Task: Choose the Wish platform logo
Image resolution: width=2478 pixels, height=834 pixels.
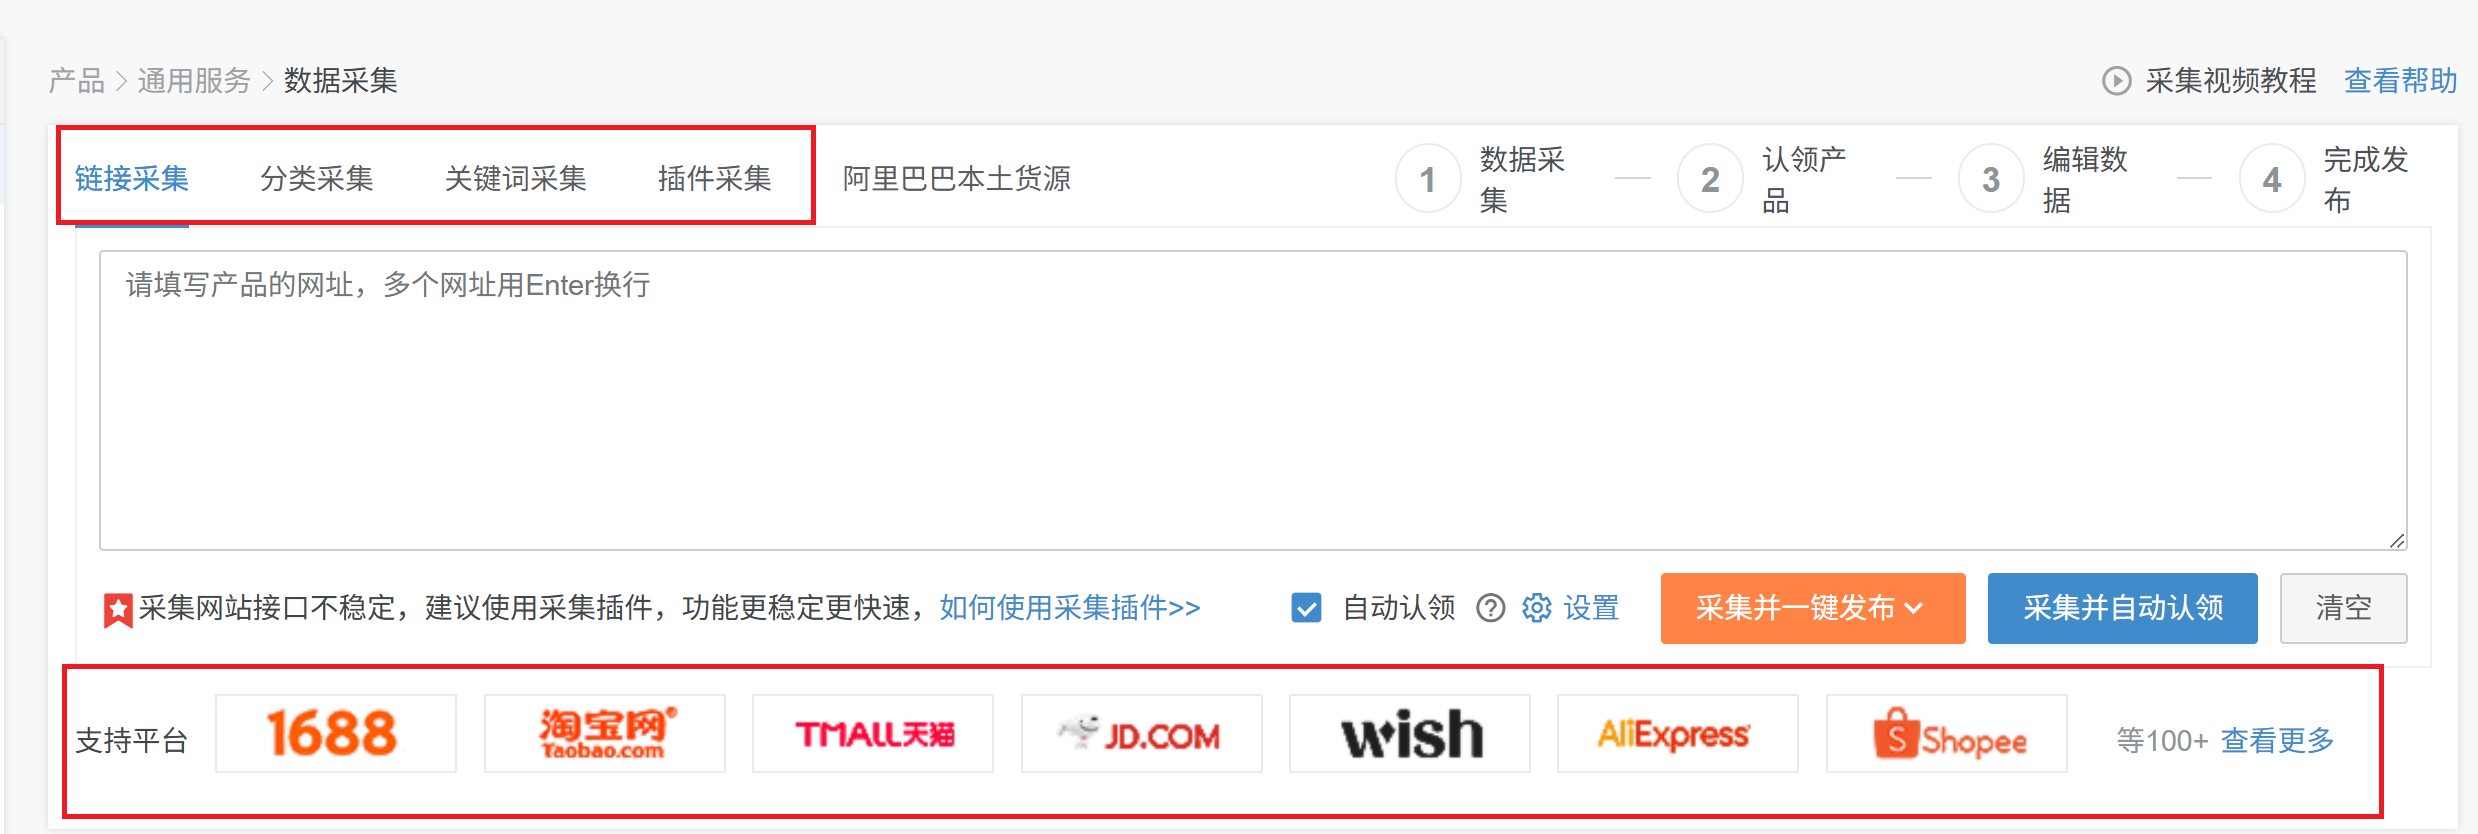Action: (x=1410, y=734)
